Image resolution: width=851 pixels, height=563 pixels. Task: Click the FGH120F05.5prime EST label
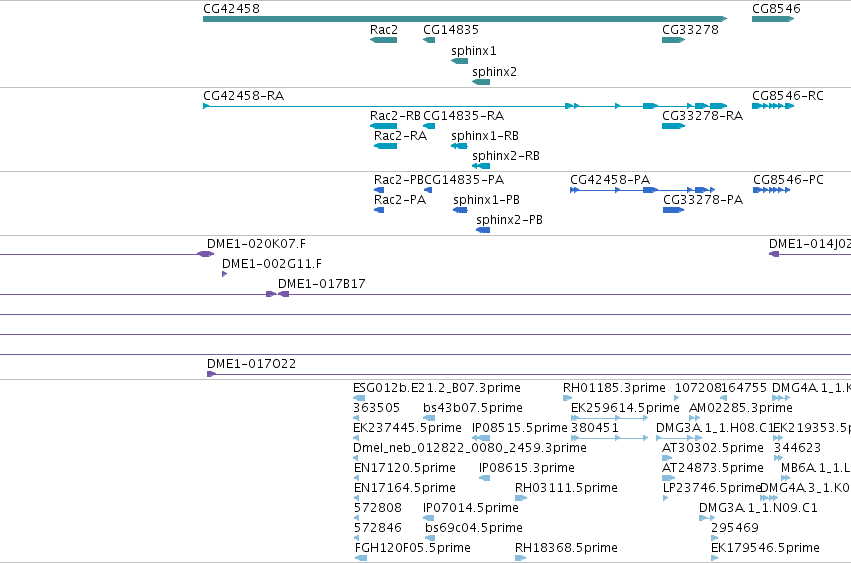pyautogui.click(x=412, y=548)
